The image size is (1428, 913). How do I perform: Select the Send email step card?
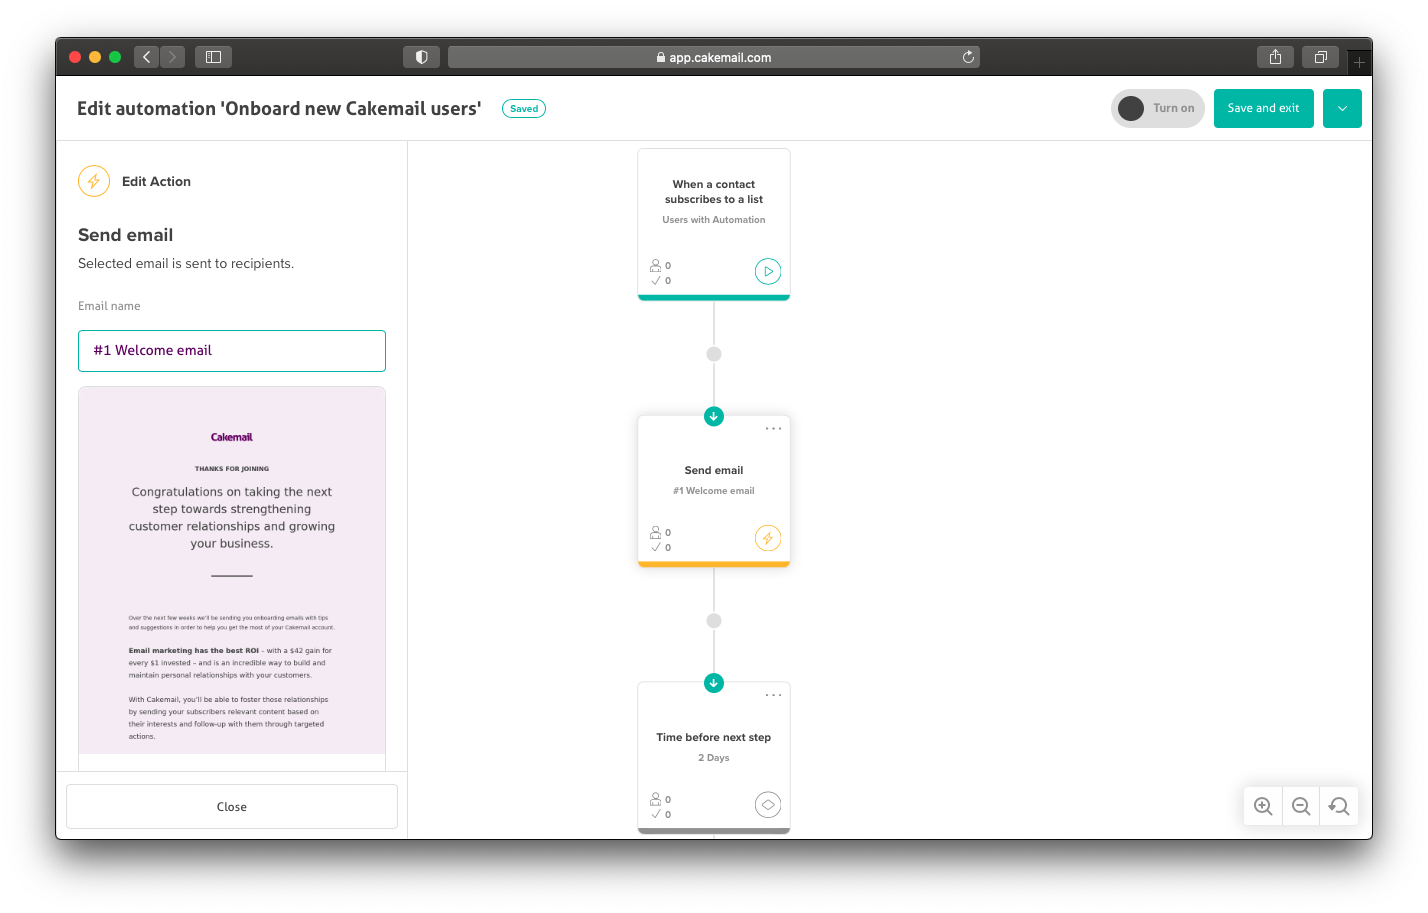[x=714, y=491]
